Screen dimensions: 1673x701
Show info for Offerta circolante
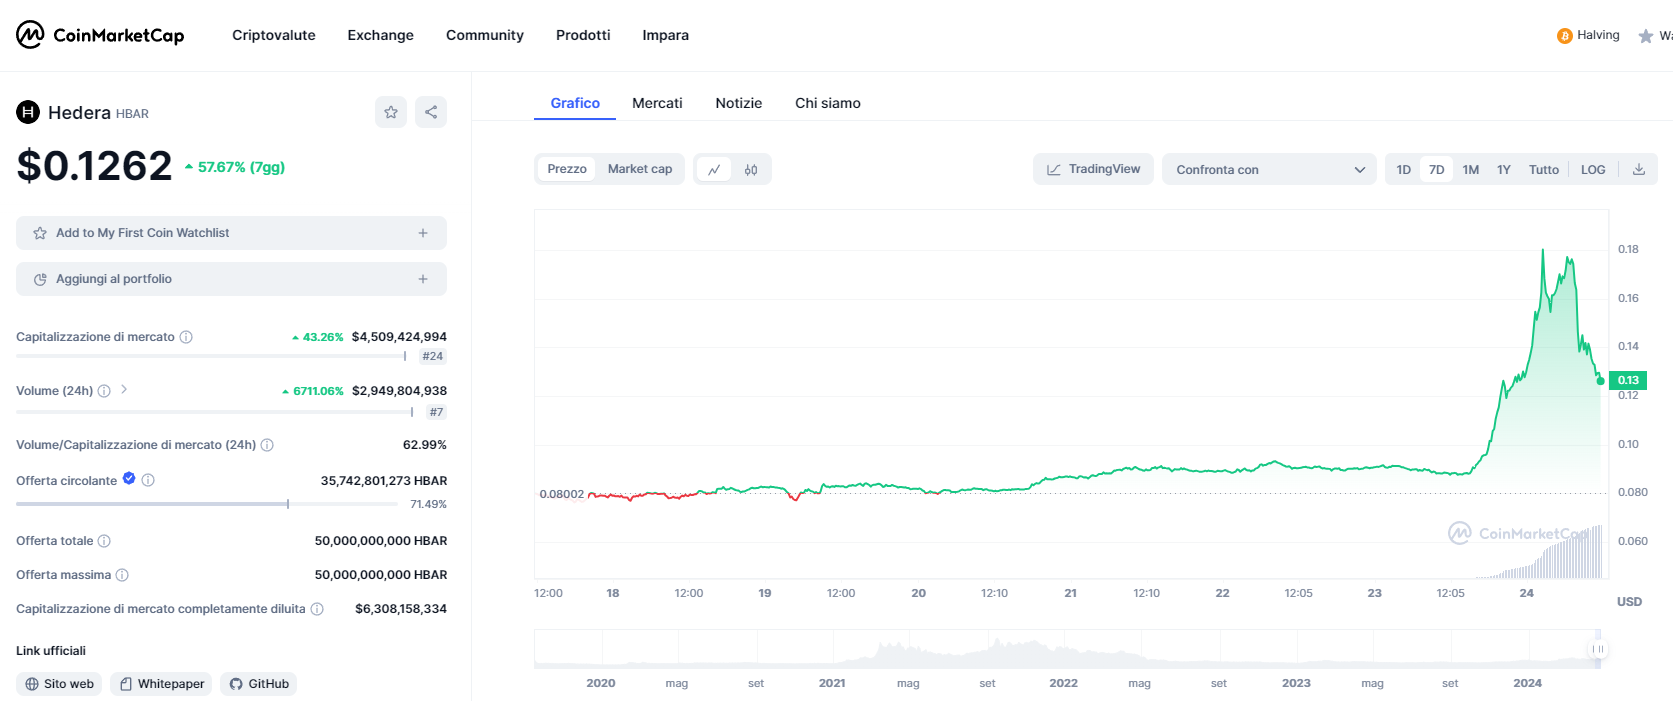point(148,480)
